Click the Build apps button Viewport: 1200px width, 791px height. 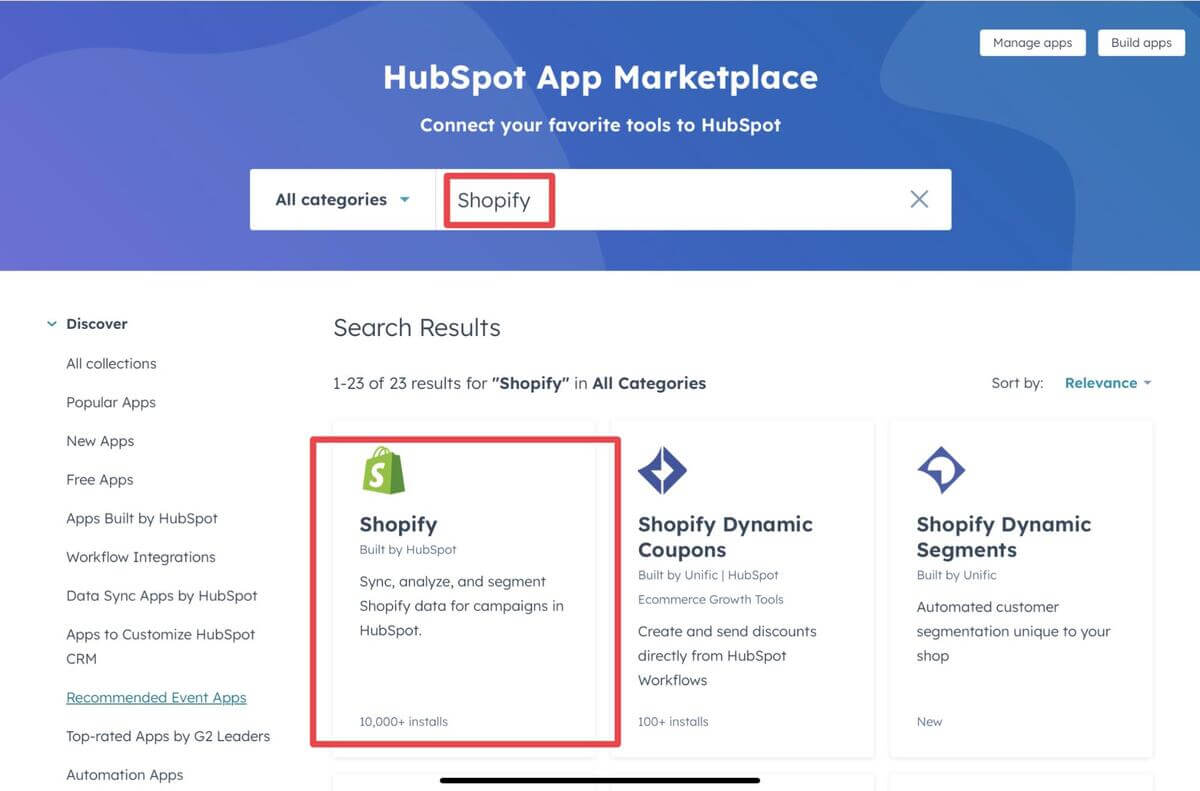click(x=1141, y=43)
